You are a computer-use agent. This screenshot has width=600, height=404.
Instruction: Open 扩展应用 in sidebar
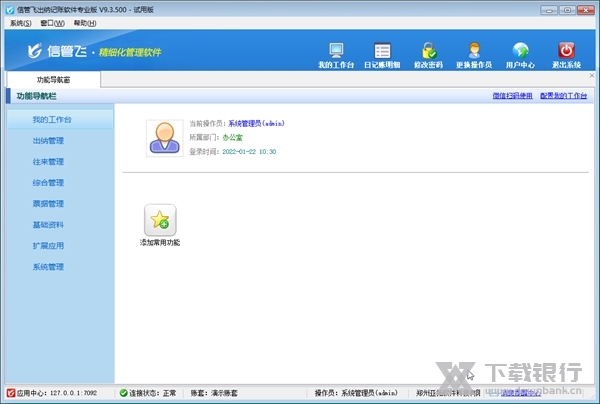pyautogui.click(x=48, y=246)
